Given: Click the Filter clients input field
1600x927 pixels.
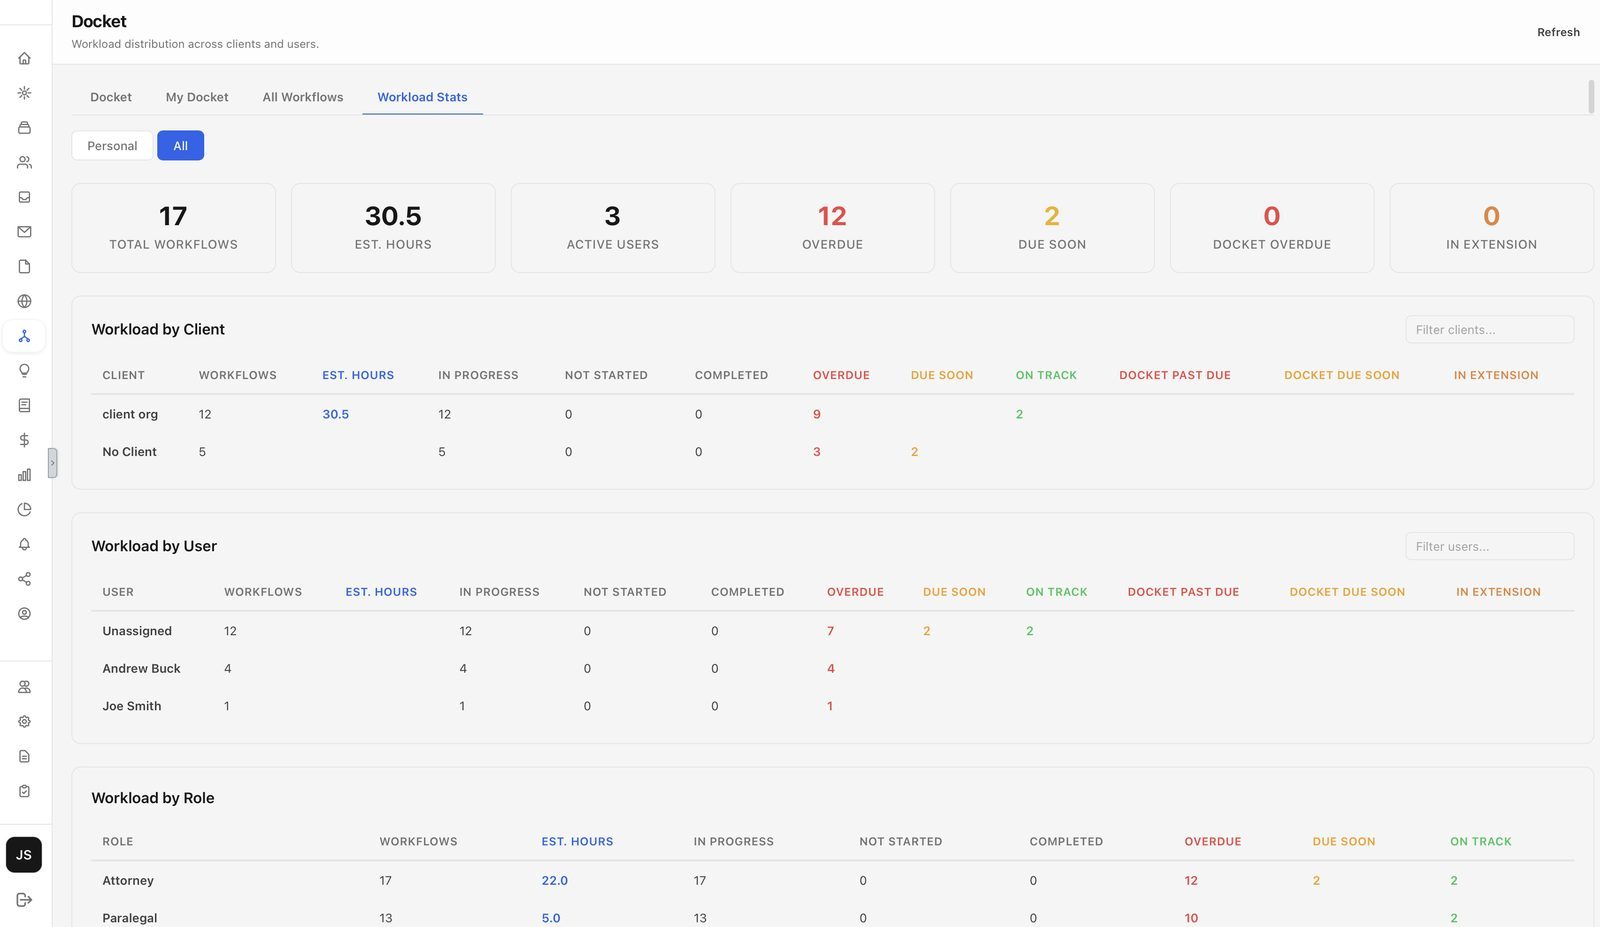Looking at the screenshot, I should (1489, 330).
